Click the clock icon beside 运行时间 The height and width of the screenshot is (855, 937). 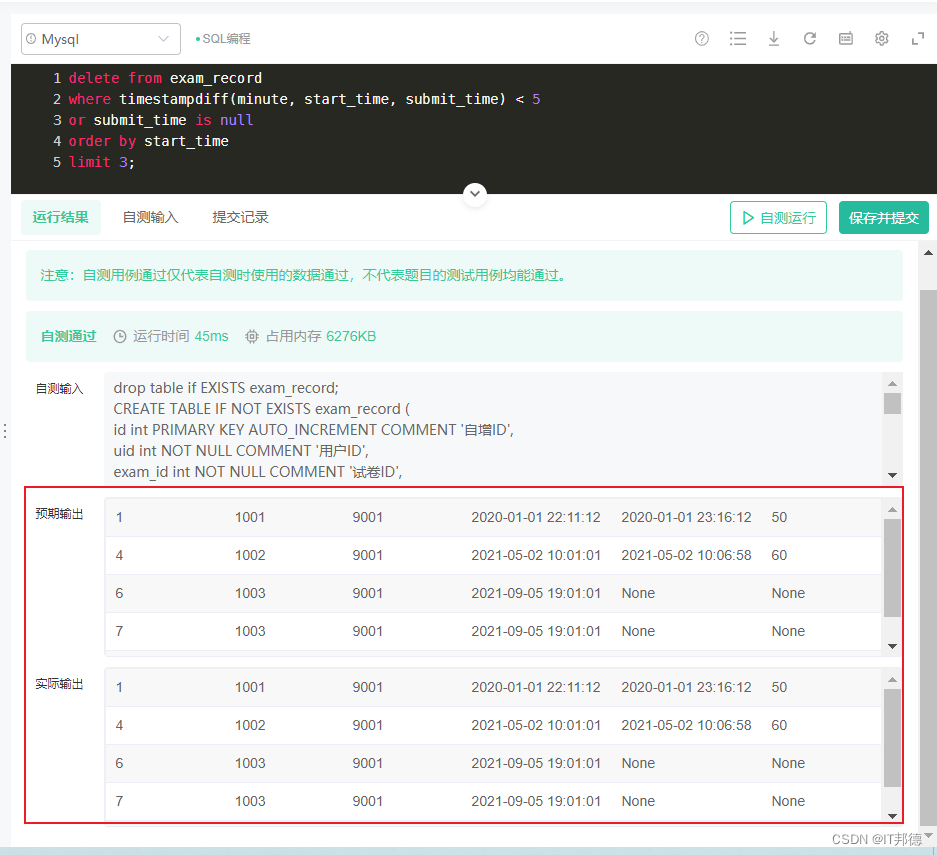pyautogui.click(x=120, y=336)
